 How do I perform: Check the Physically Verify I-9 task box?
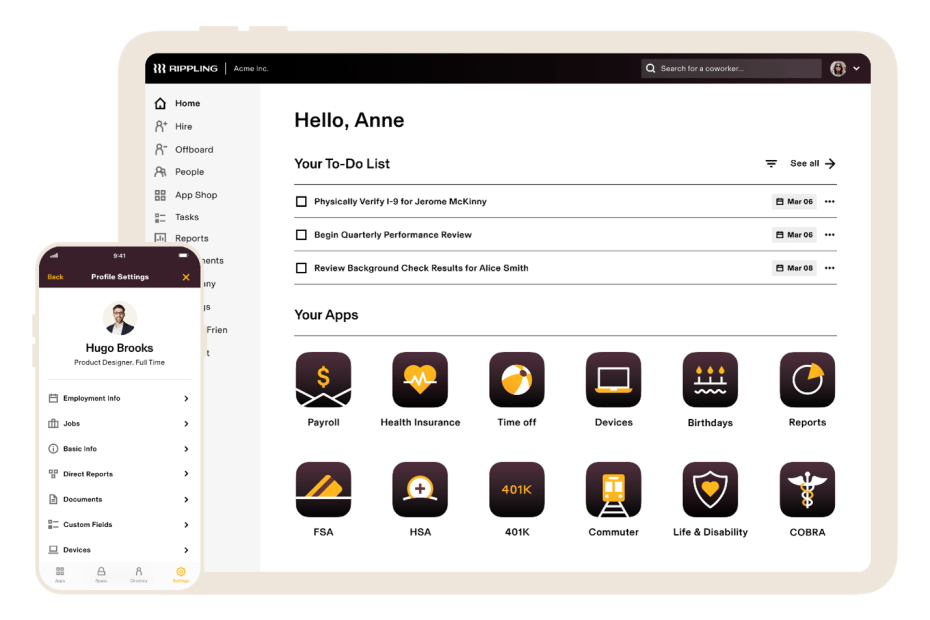coord(301,202)
